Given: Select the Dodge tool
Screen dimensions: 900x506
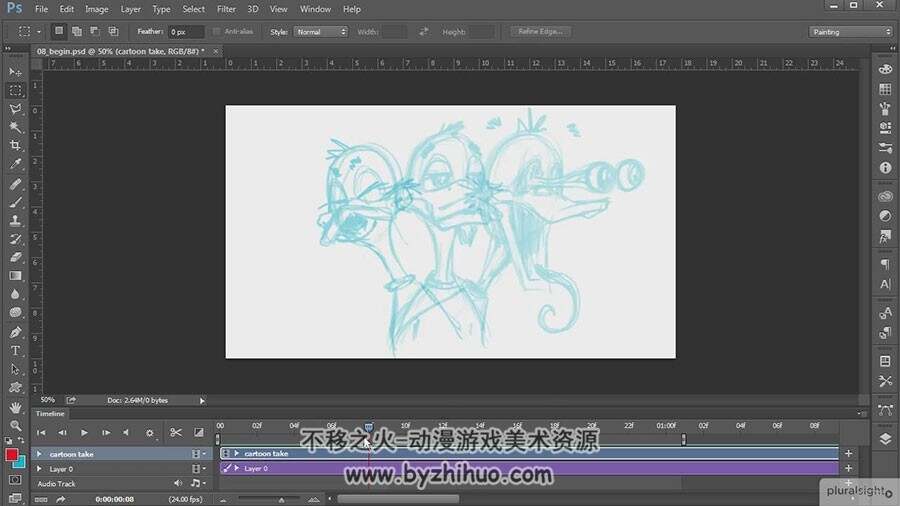Looking at the screenshot, I should pyautogui.click(x=15, y=312).
